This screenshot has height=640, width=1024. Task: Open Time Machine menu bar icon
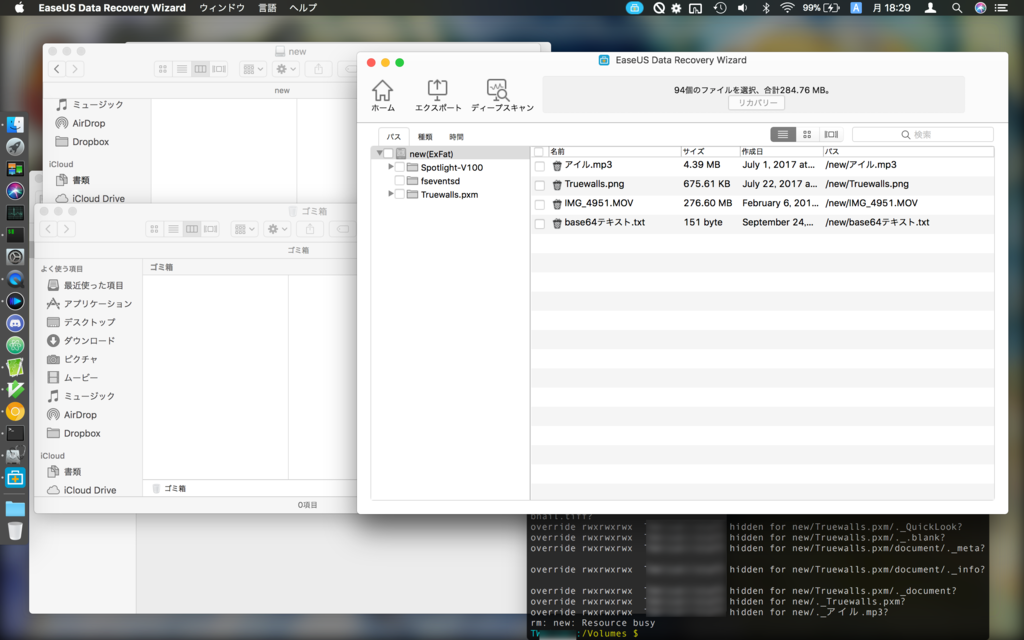tap(720, 8)
